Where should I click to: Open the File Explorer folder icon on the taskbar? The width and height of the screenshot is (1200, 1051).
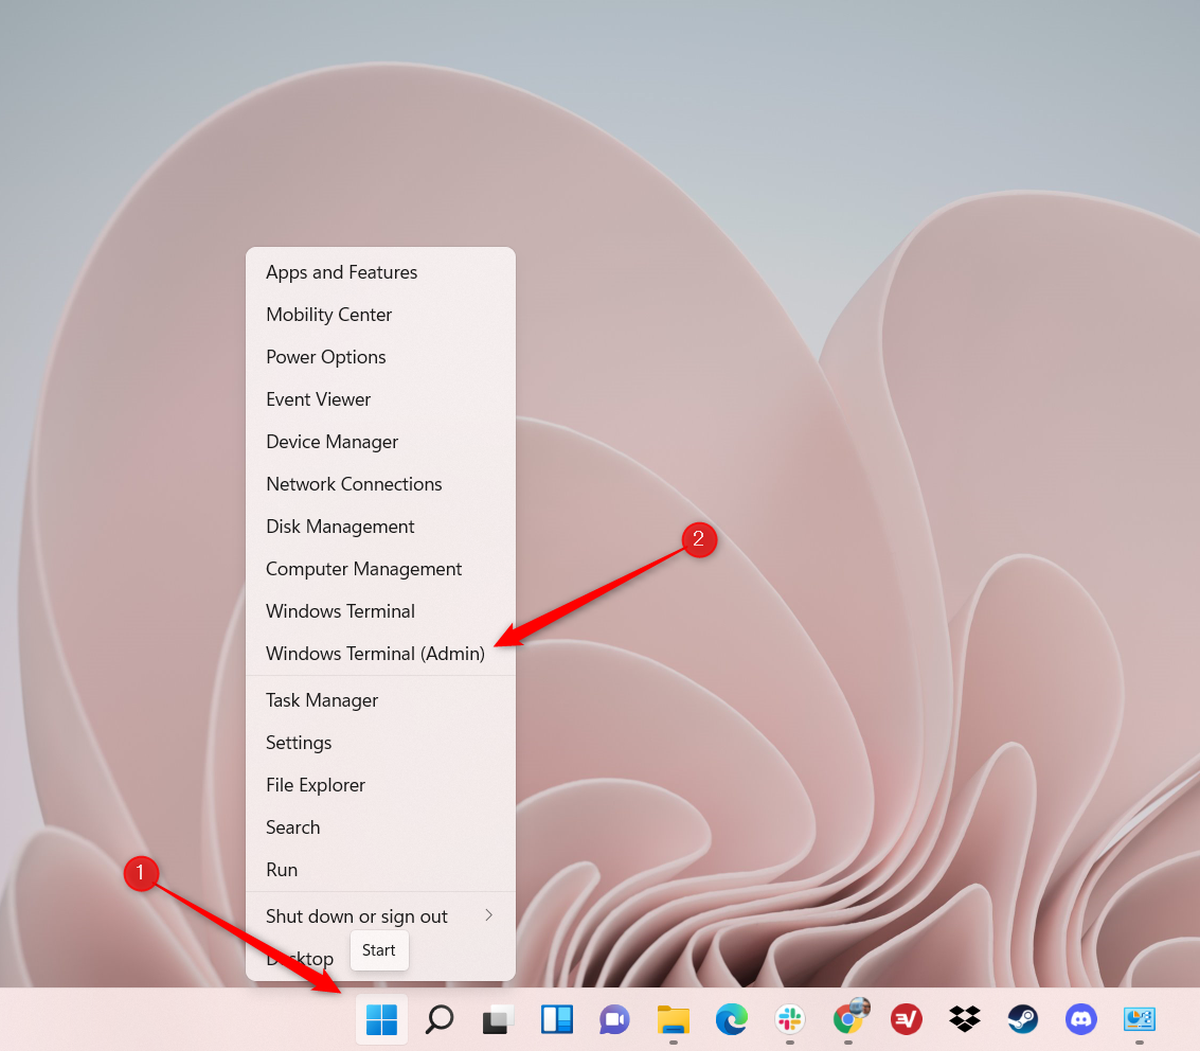tap(673, 1020)
